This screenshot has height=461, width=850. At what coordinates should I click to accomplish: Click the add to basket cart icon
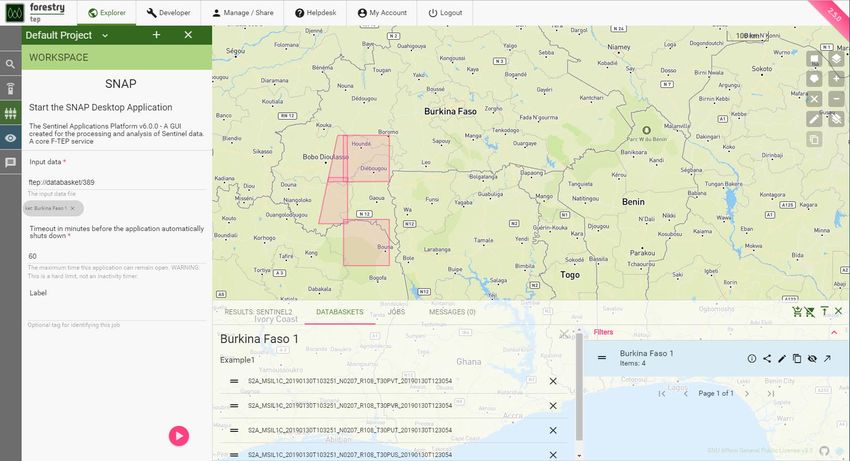(x=797, y=311)
